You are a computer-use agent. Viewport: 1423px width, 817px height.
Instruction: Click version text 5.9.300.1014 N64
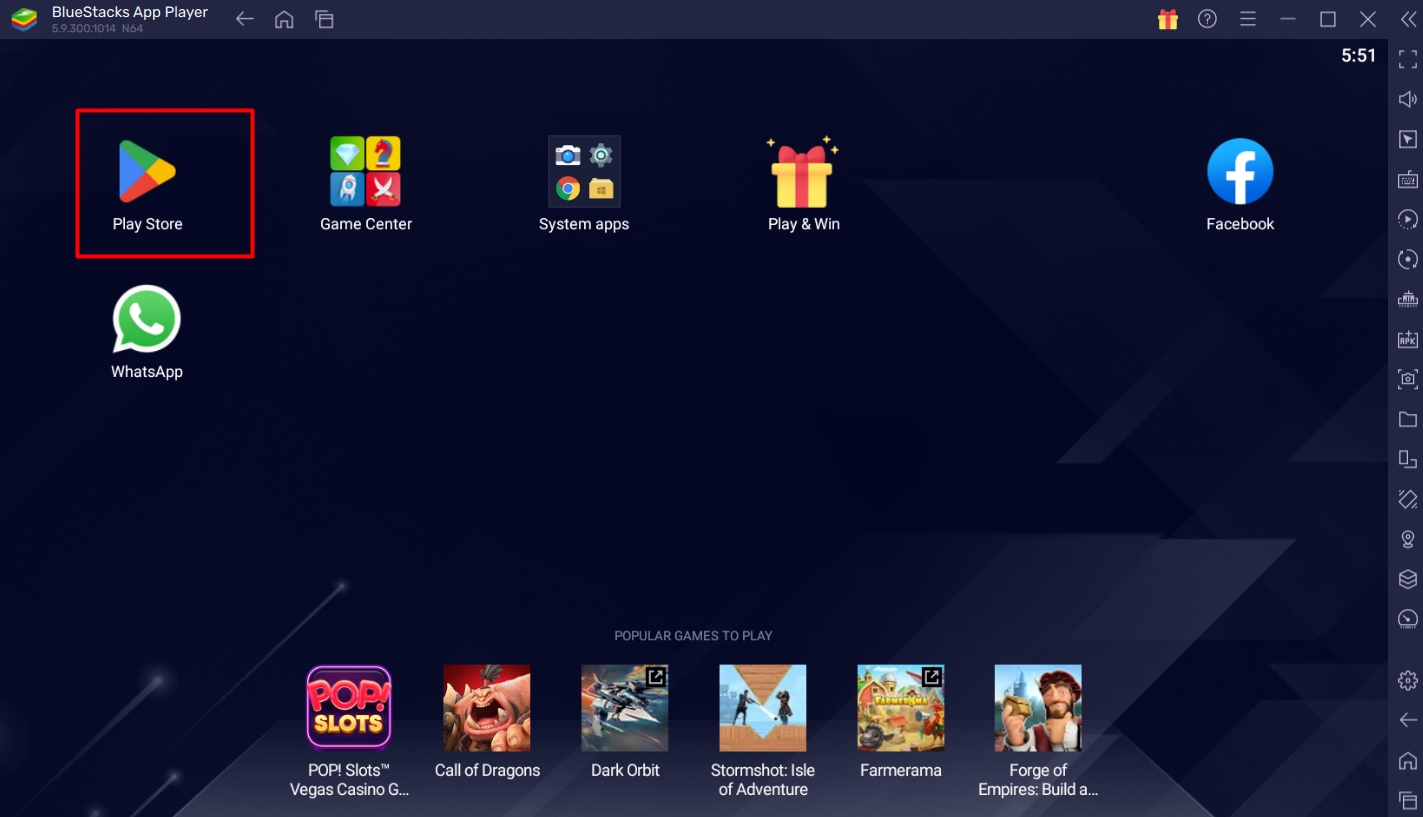98,29
